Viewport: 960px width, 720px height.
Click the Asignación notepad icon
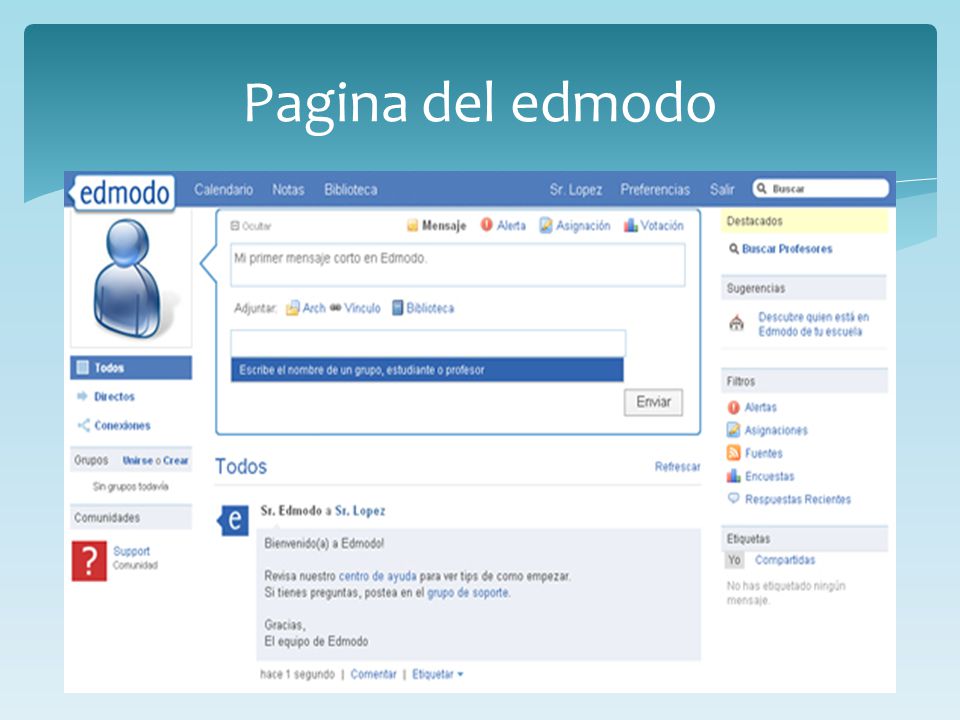click(x=546, y=225)
